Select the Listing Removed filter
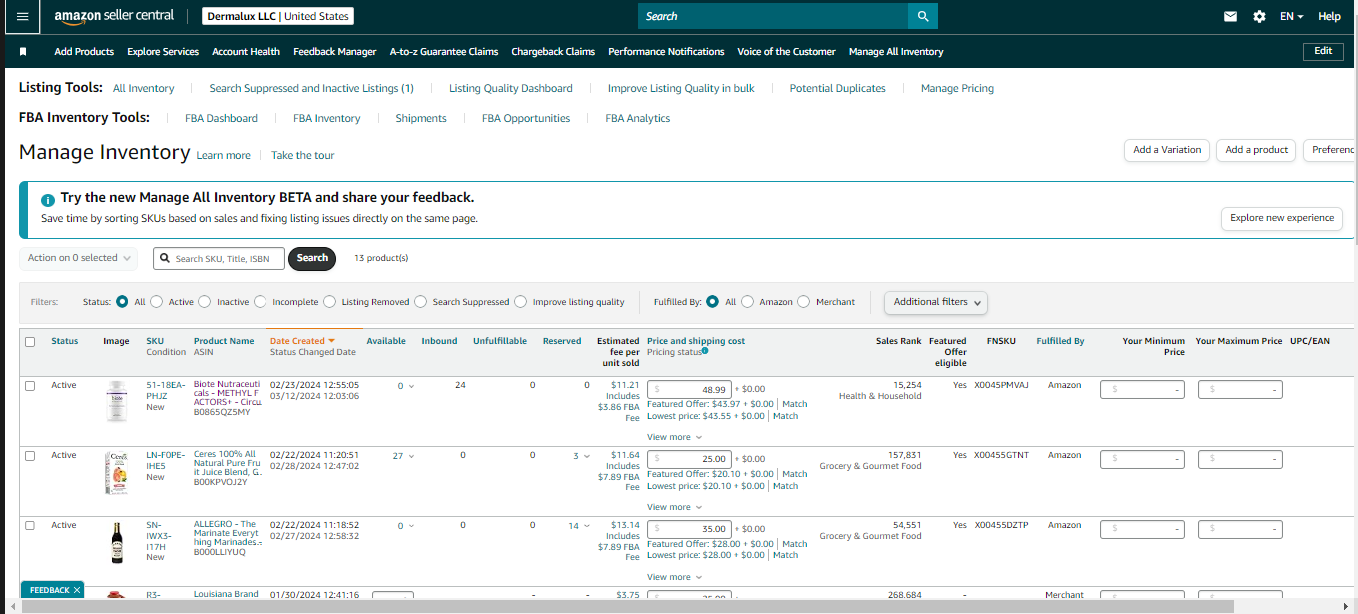 [x=330, y=301]
